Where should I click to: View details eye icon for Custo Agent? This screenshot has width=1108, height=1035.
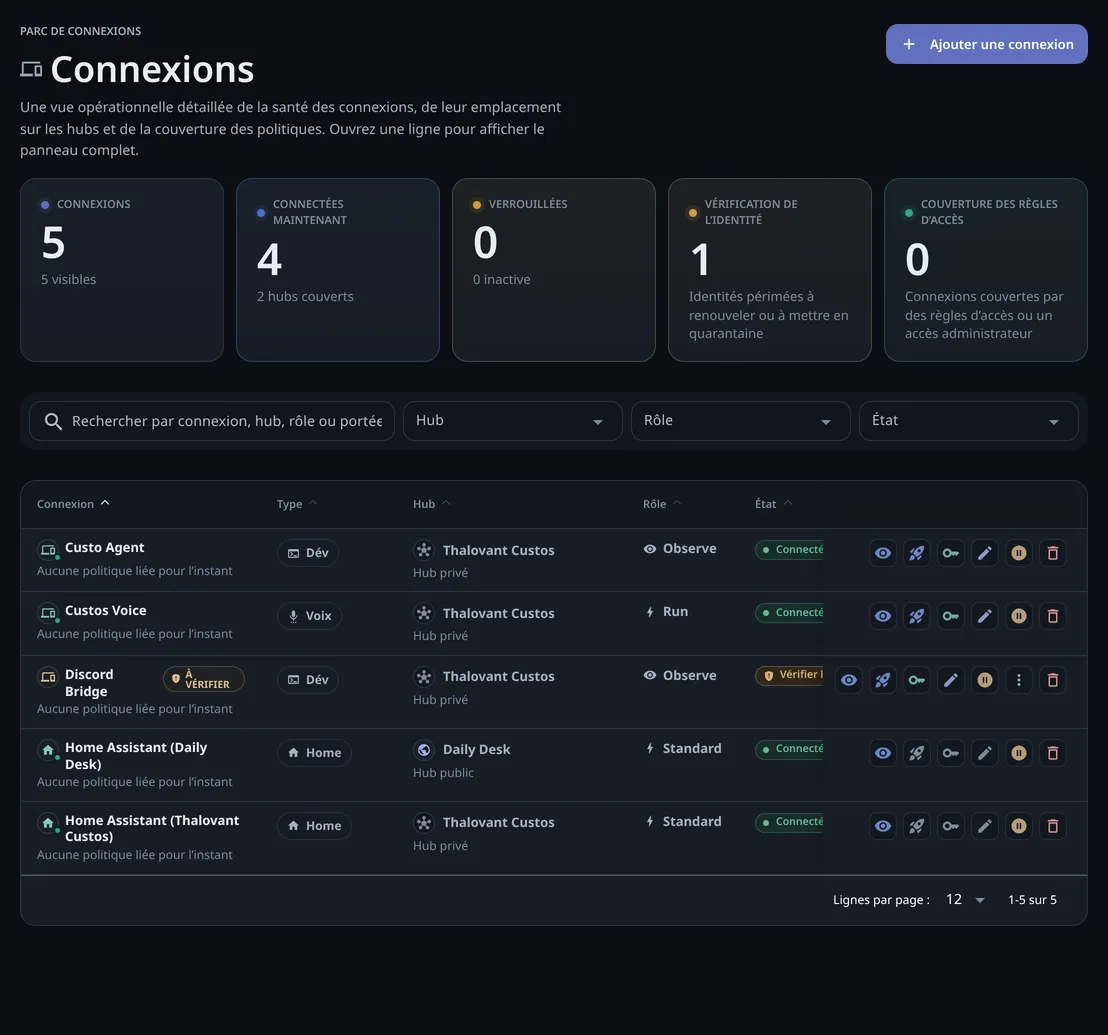(x=883, y=553)
